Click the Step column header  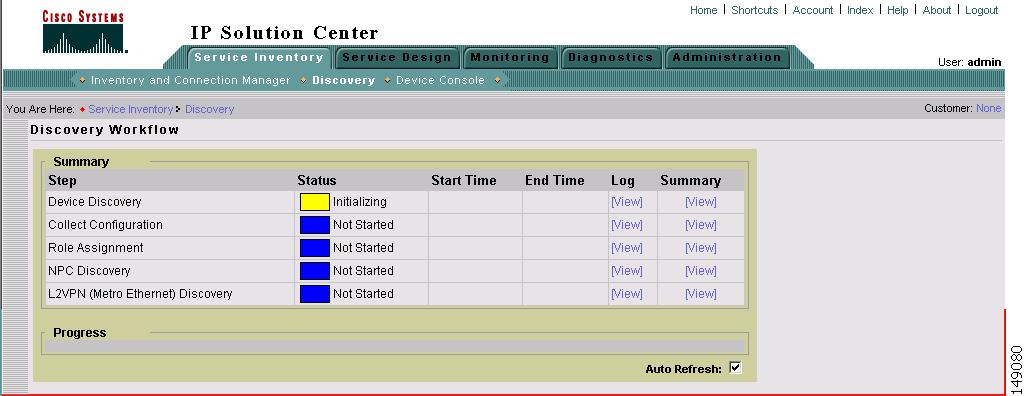point(63,181)
